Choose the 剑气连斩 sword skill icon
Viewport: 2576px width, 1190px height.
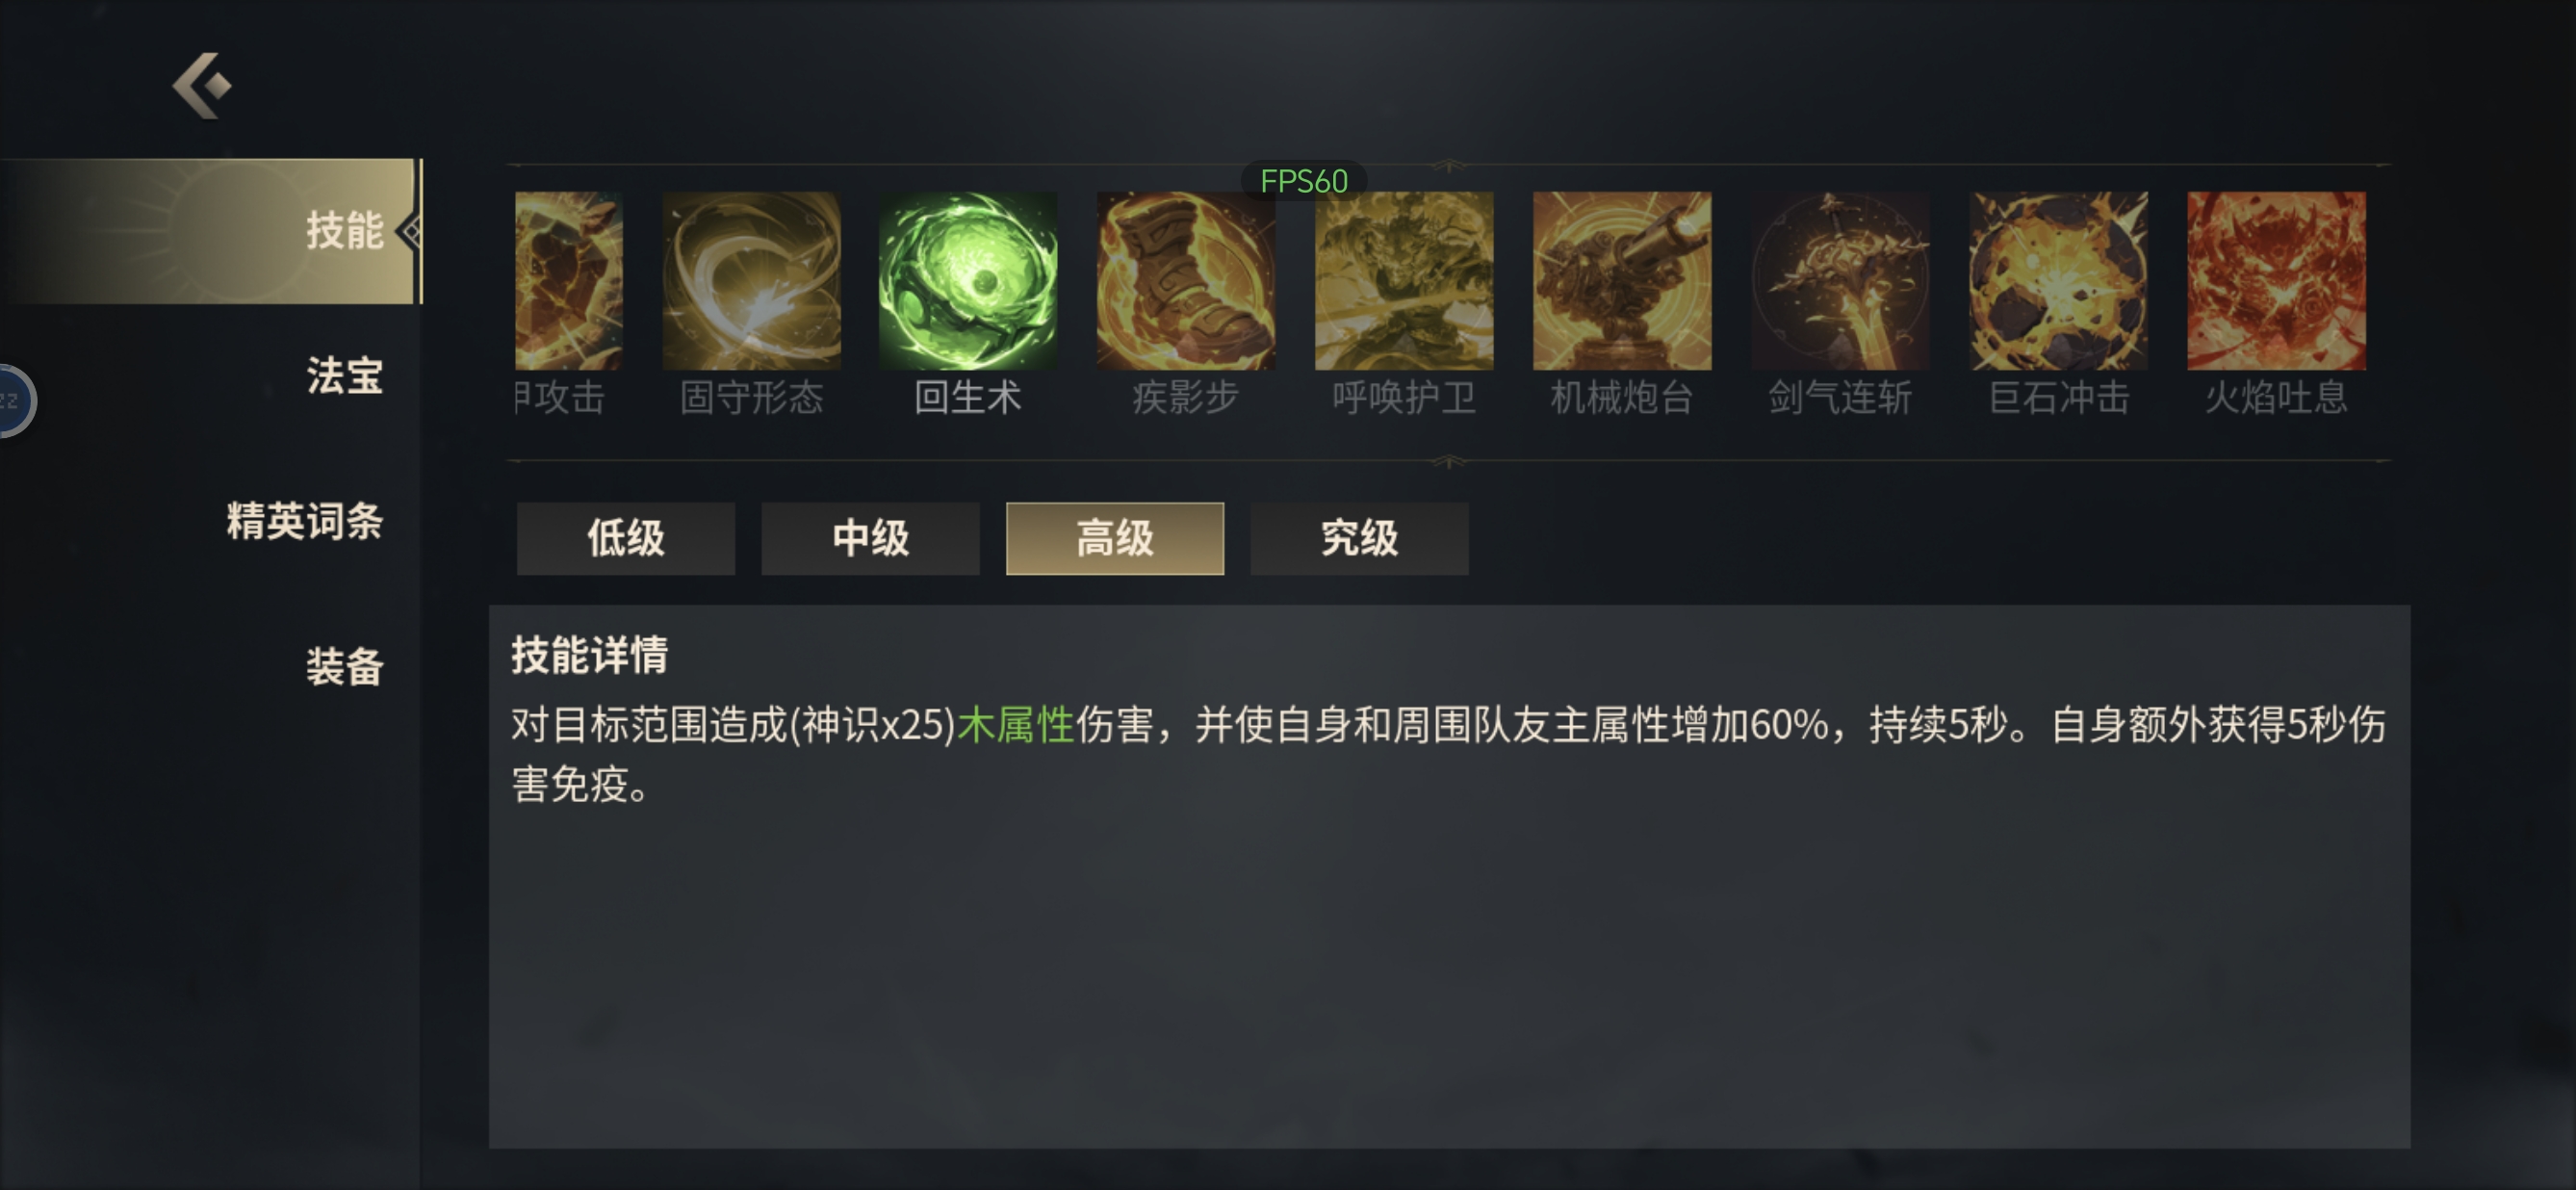point(1839,281)
